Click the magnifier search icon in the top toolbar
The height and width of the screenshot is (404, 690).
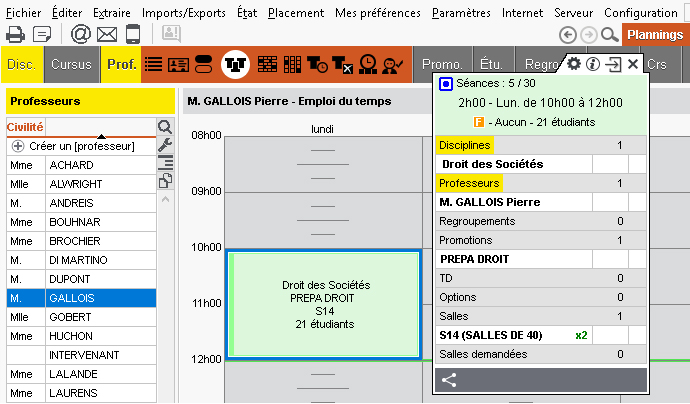pyautogui.click(x=610, y=35)
